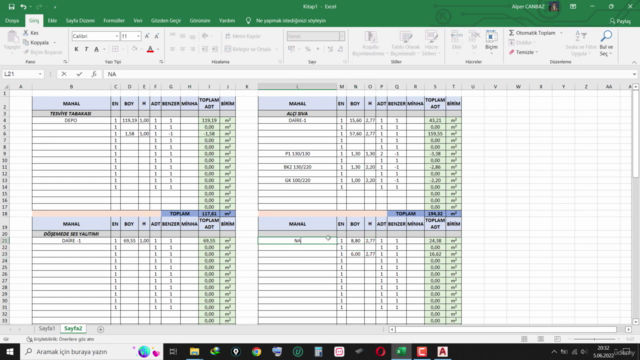This screenshot has width=640, height=360.
Task: Adjust the zoom slider in status bar
Action: (595, 339)
